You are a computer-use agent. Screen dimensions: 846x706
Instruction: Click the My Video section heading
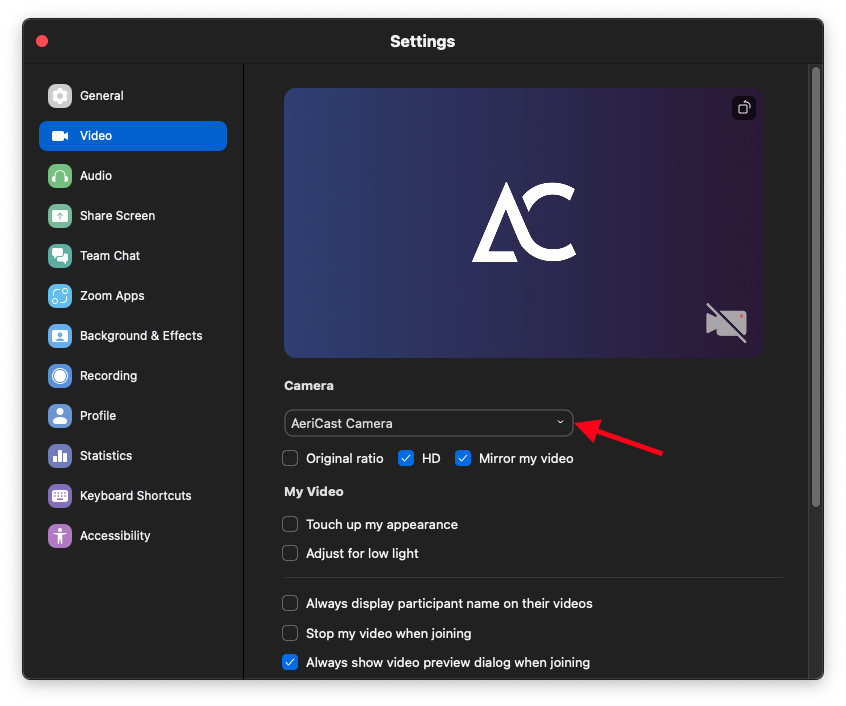pyautogui.click(x=313, y=491)
